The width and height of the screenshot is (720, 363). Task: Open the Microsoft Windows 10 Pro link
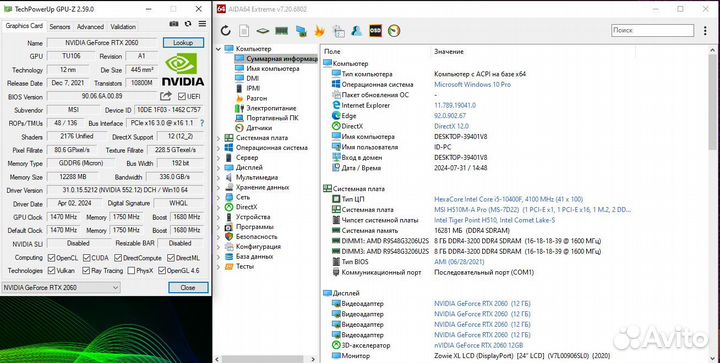click(472, 84)
